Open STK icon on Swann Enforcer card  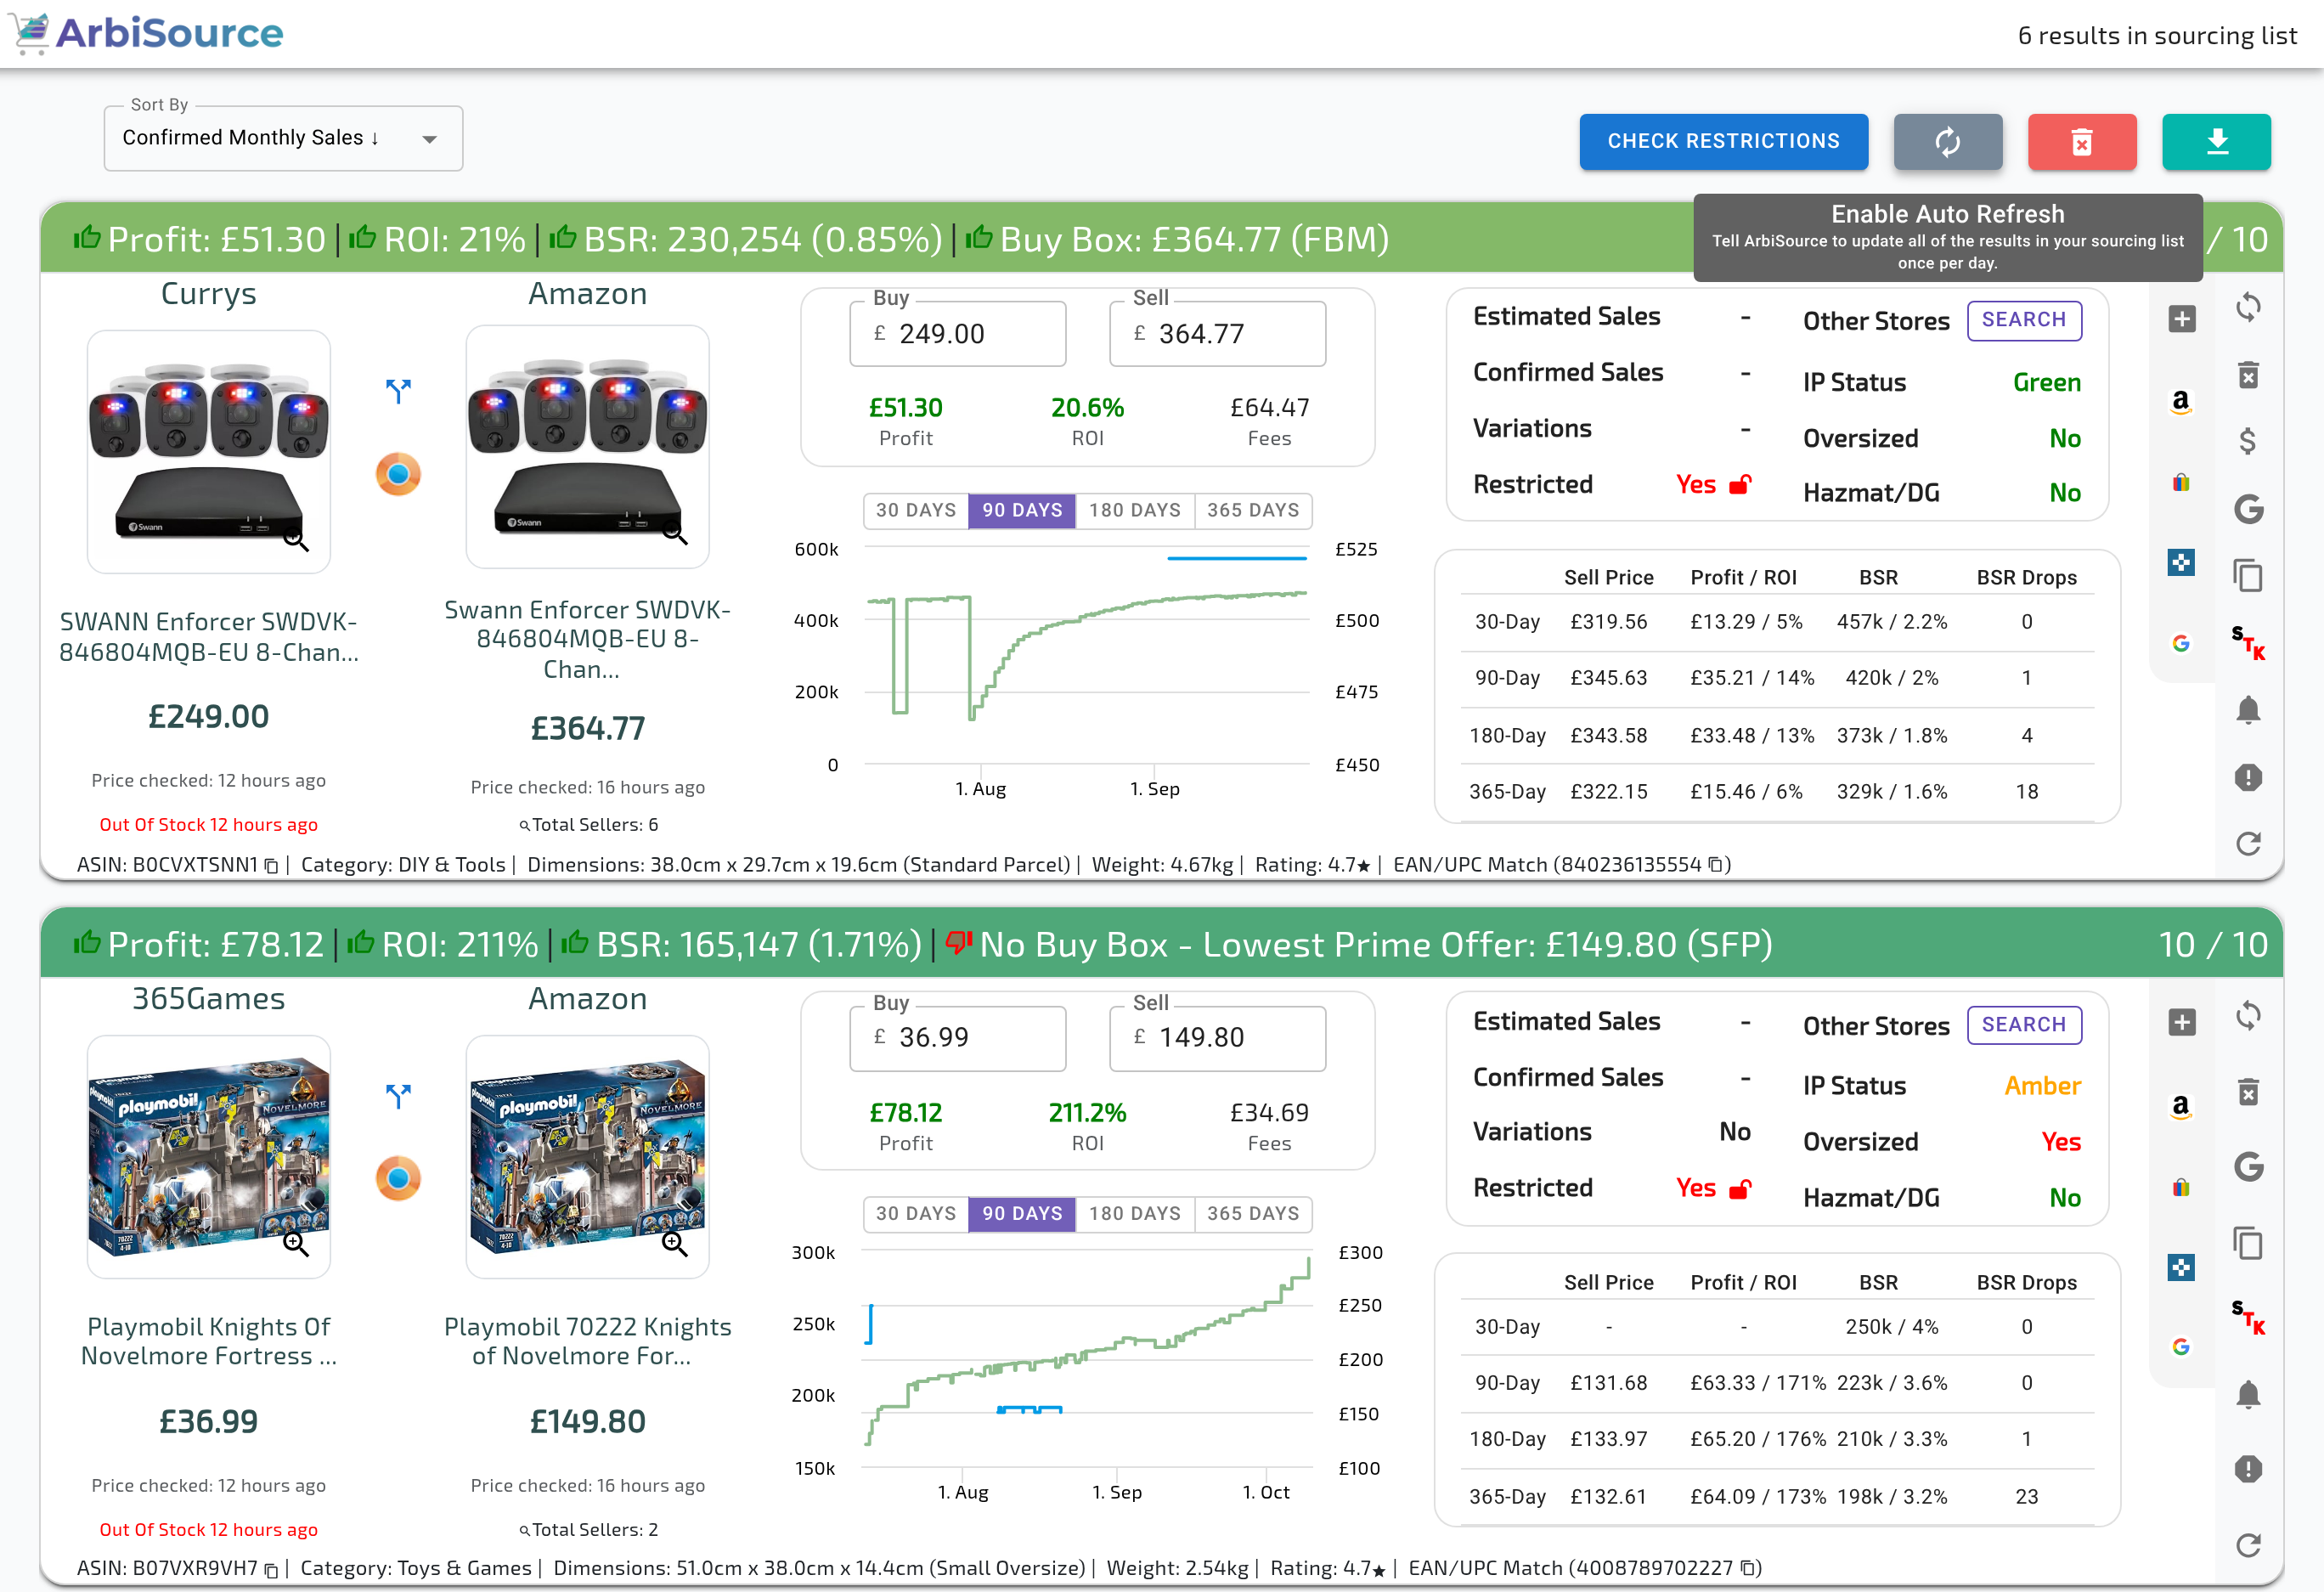2248,643
